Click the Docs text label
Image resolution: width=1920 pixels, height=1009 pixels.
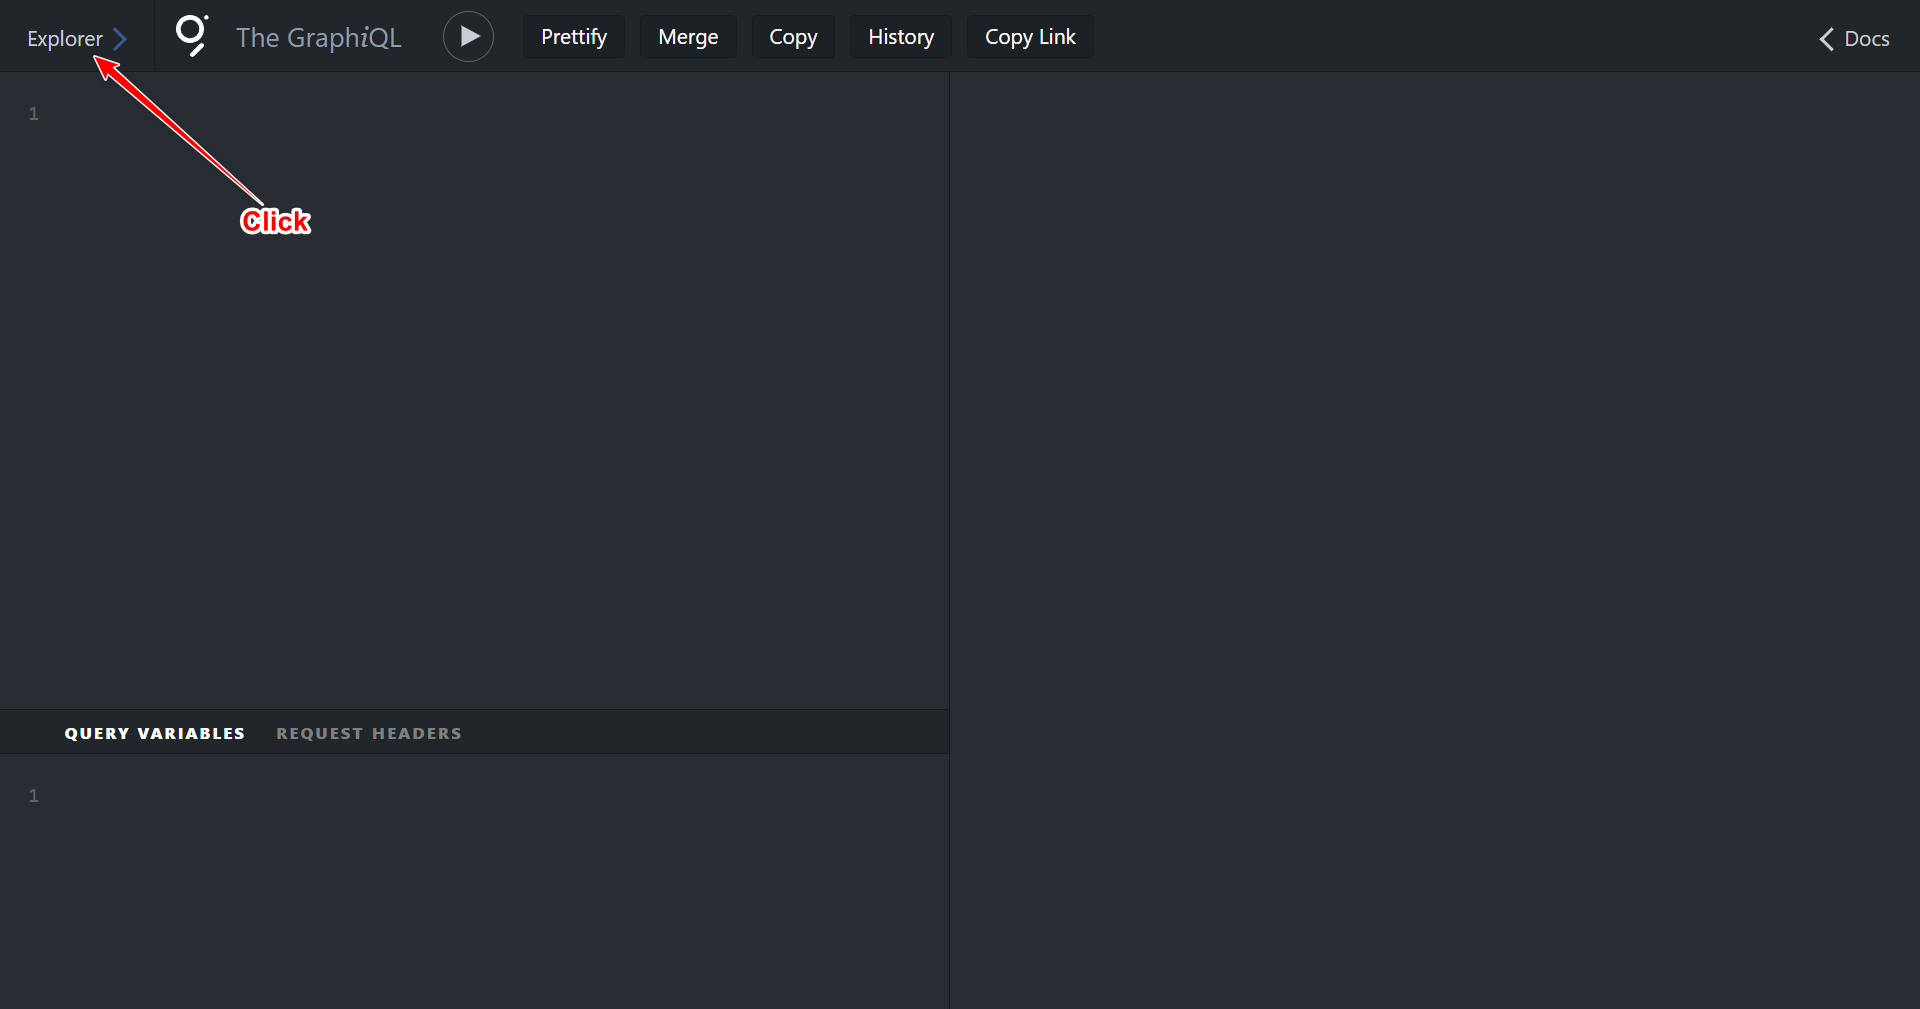[1866, 39]
